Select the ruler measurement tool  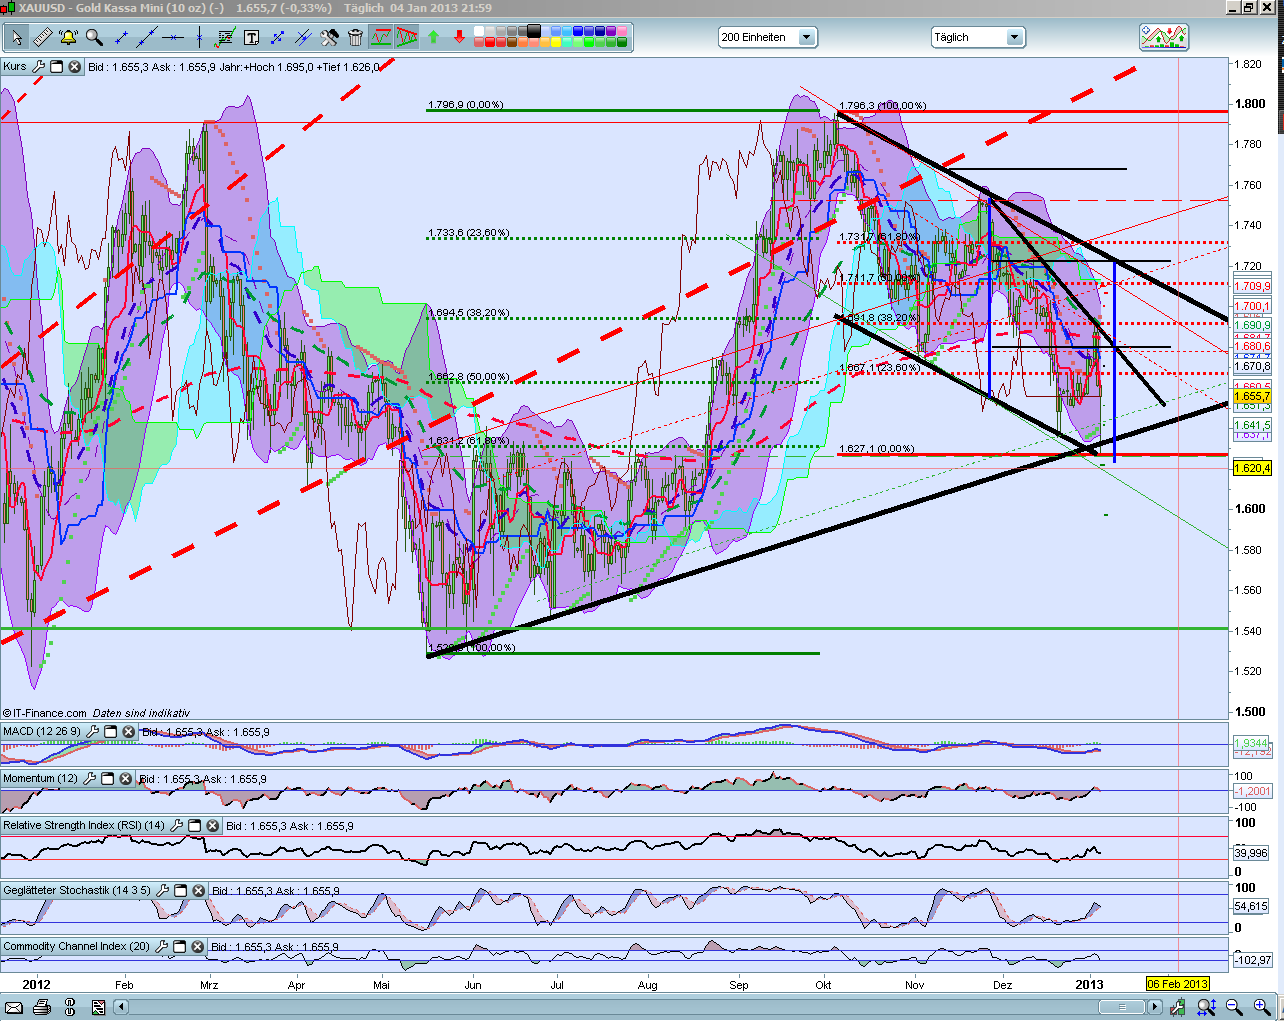(x=42, y=38)
